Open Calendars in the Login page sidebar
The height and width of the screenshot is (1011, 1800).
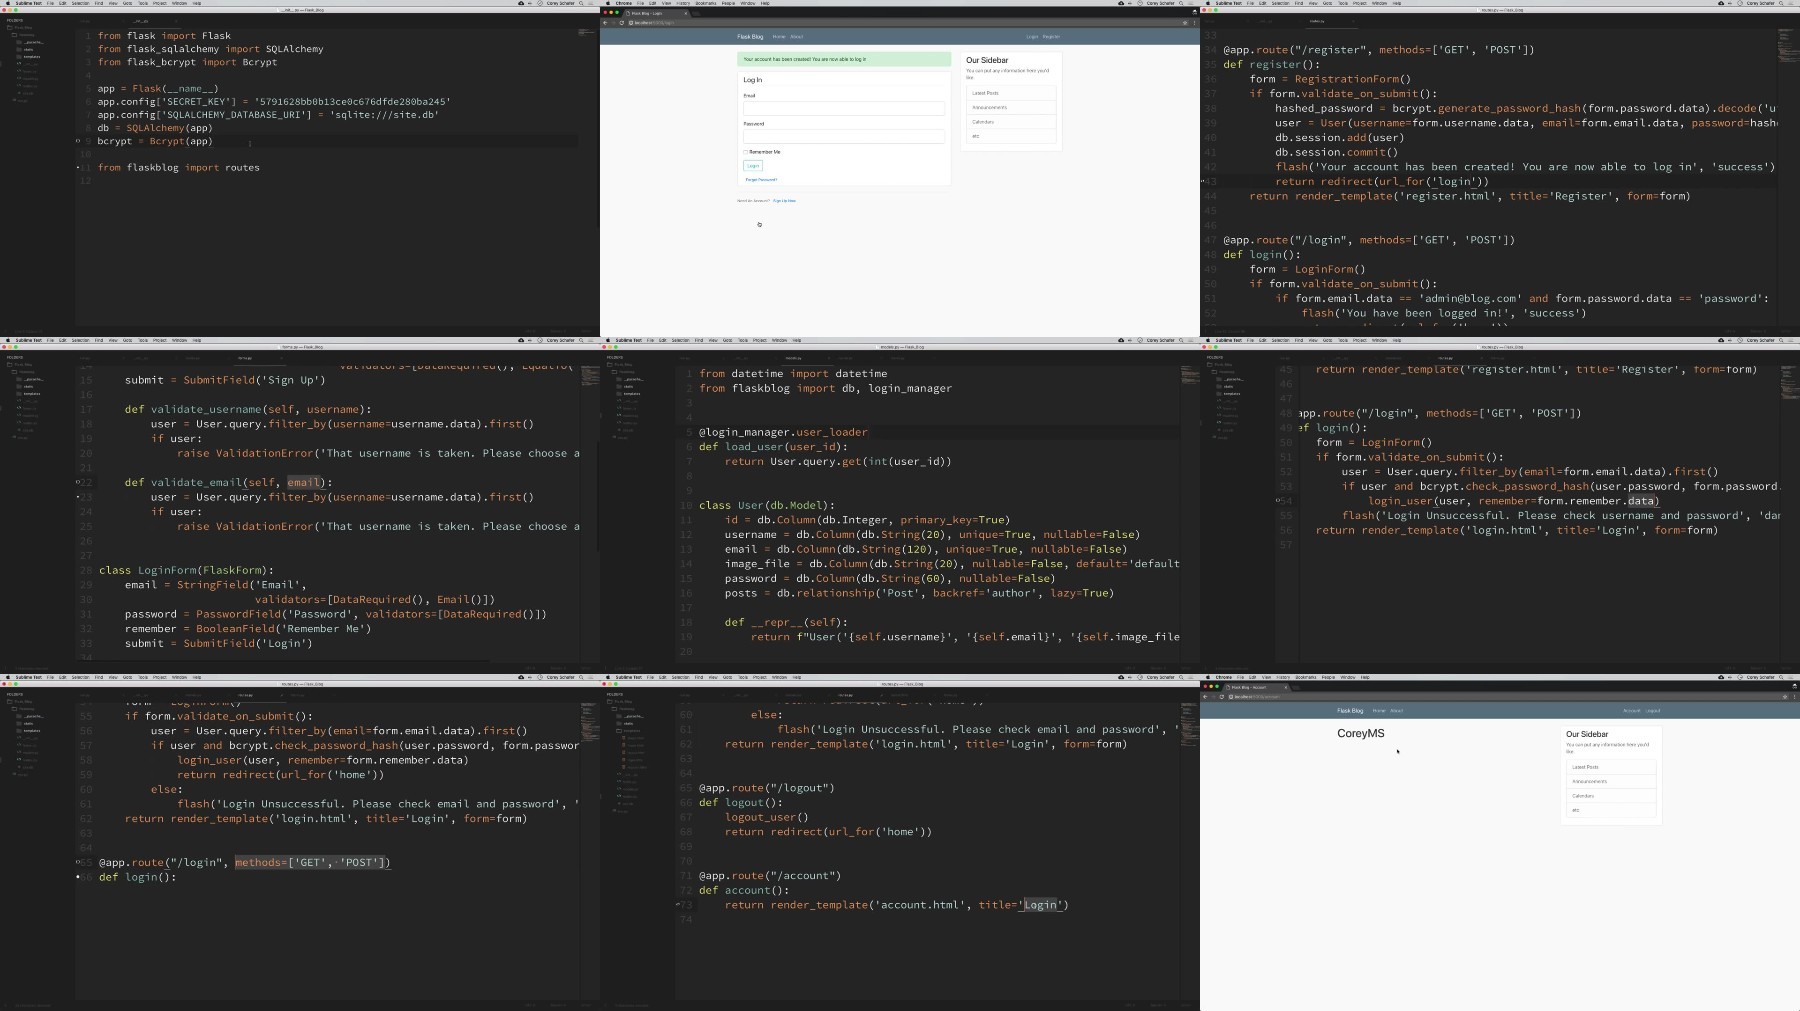[1011, 122]
